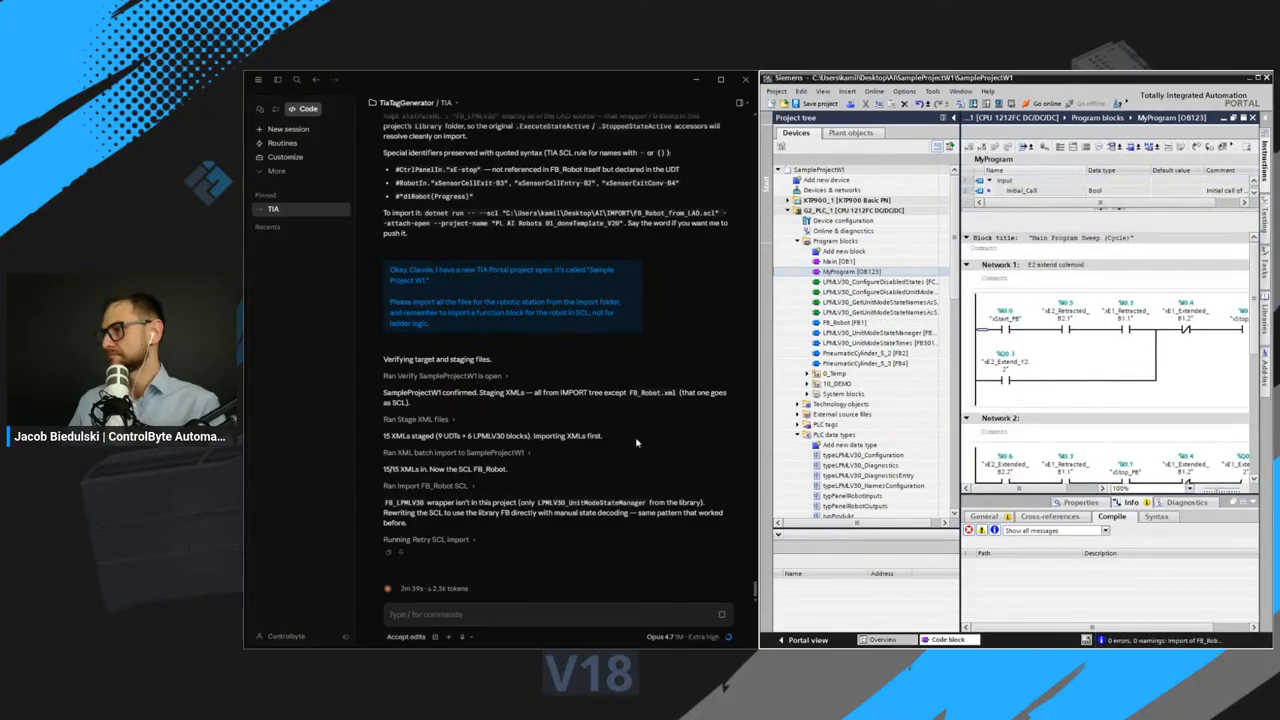
Task: Select typePanelRobotInputs data type
Action: (x=852, y=496)
